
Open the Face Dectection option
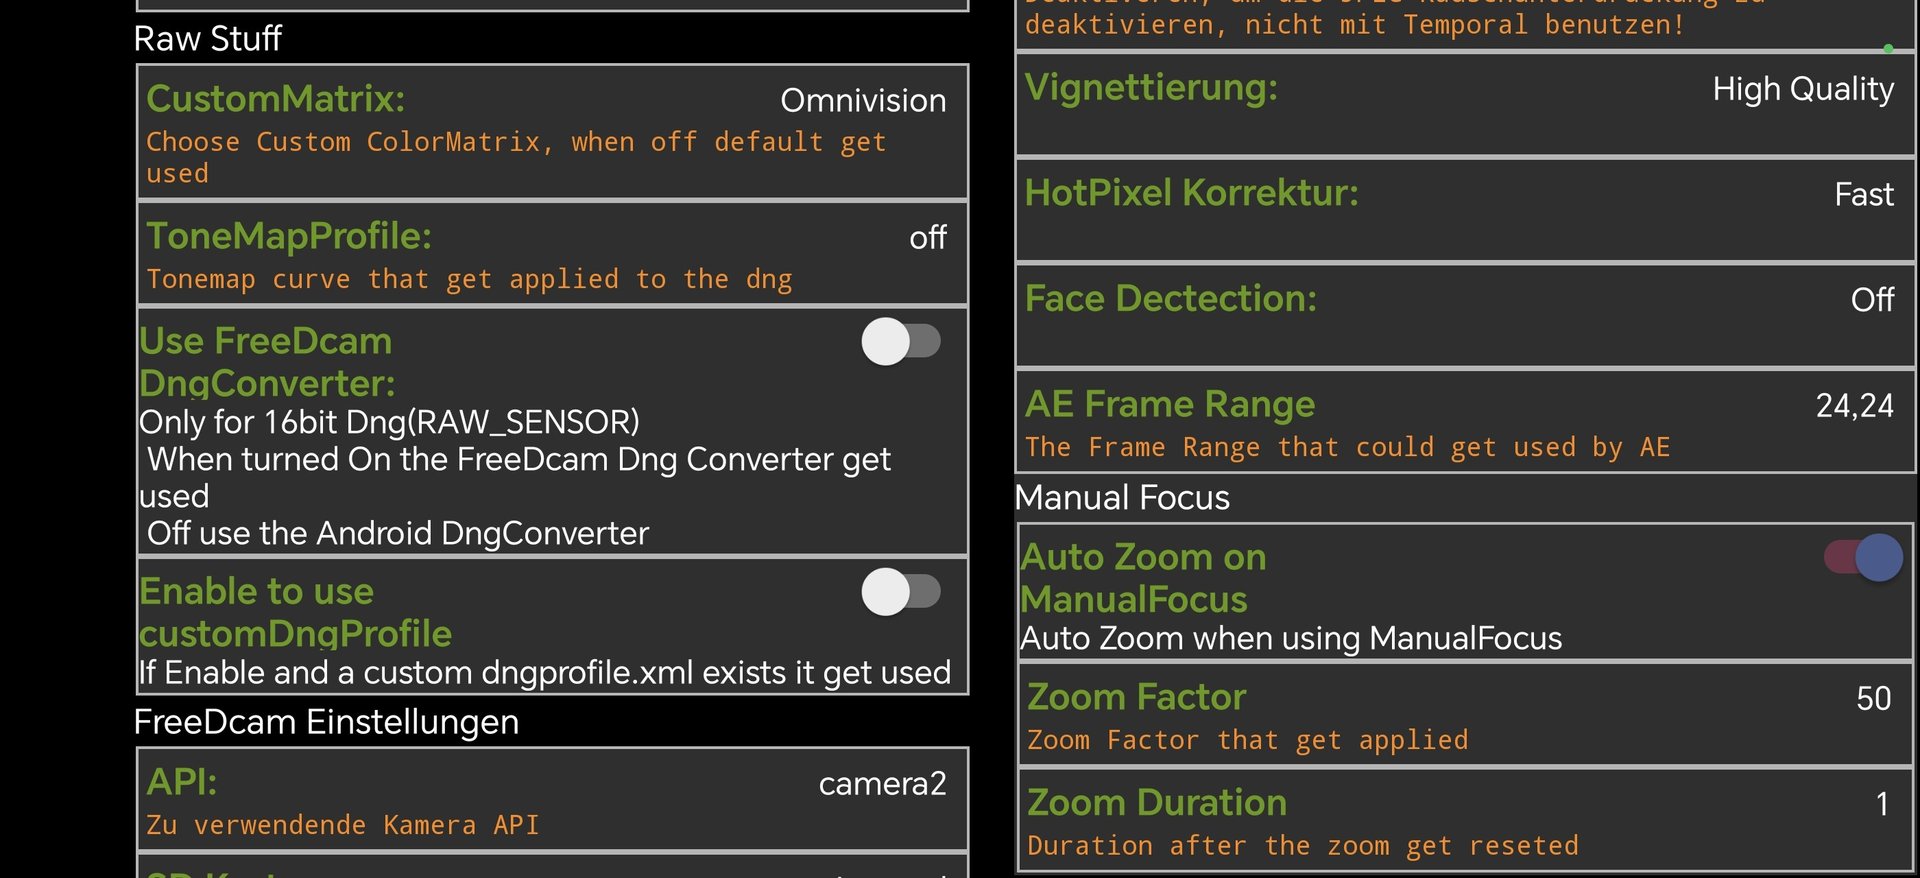tap(1465, 316)
